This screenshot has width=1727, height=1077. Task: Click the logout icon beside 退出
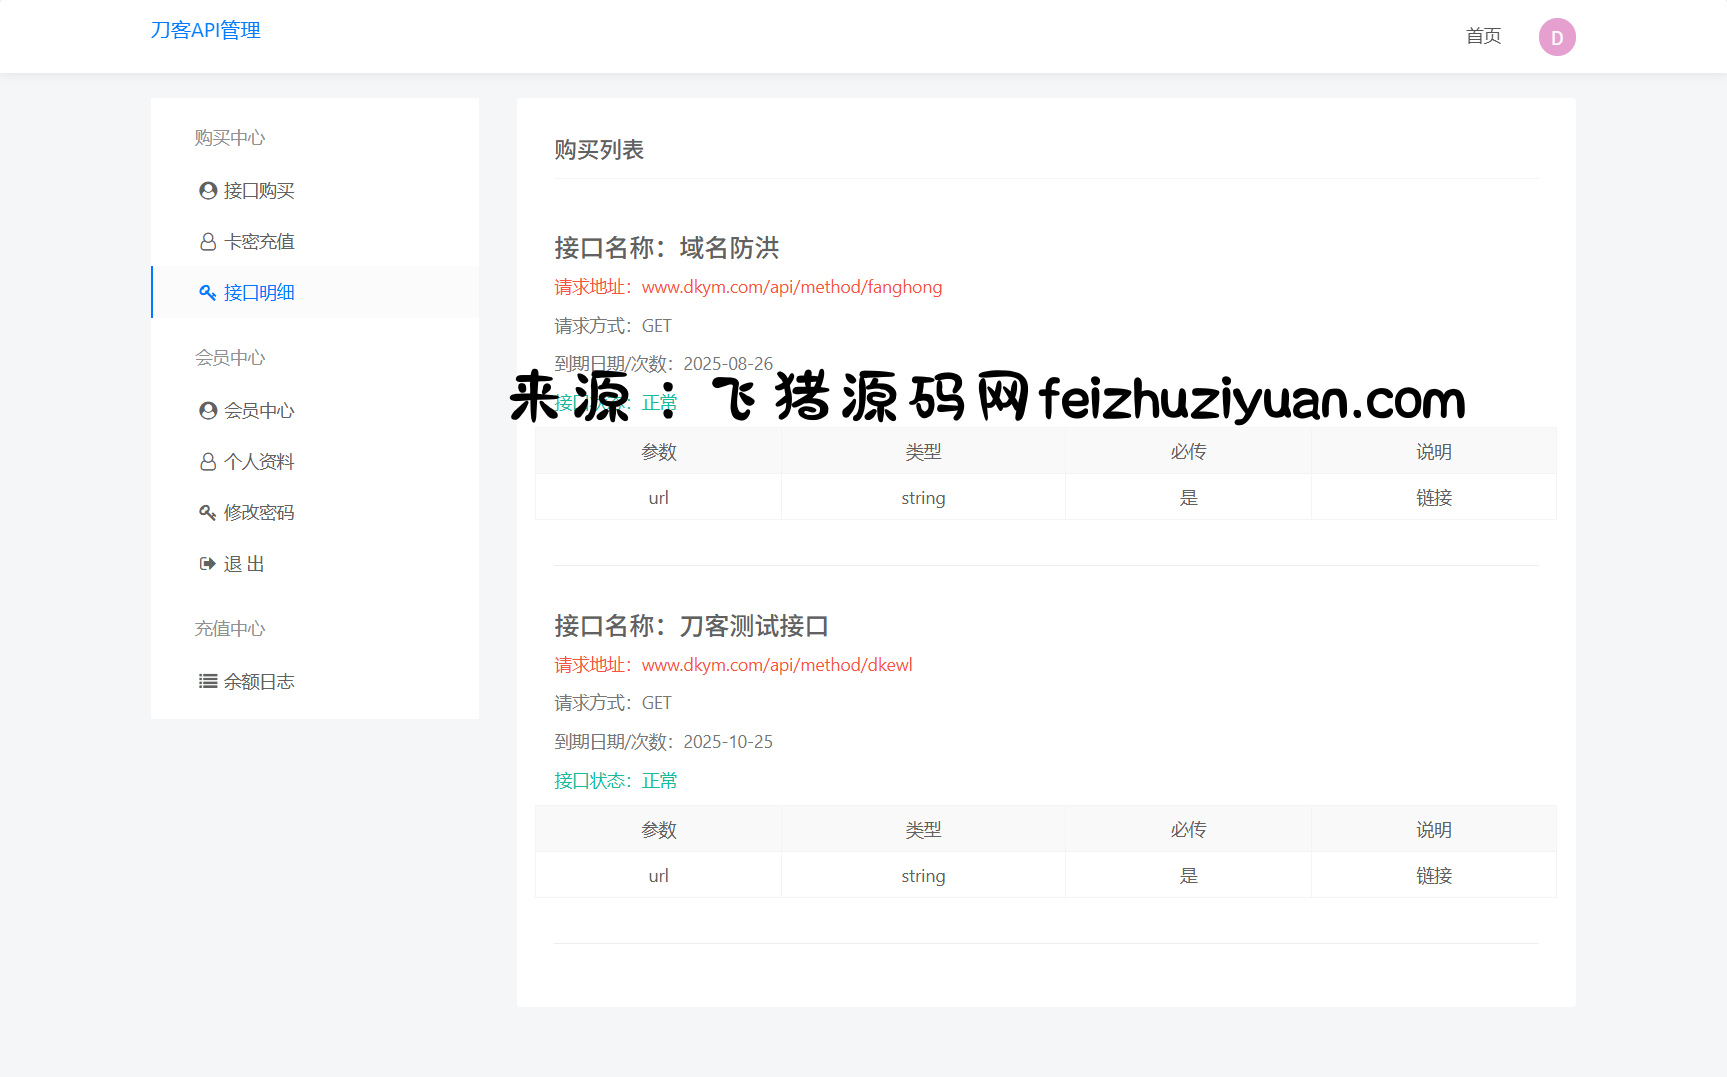[x=208, y=564]
